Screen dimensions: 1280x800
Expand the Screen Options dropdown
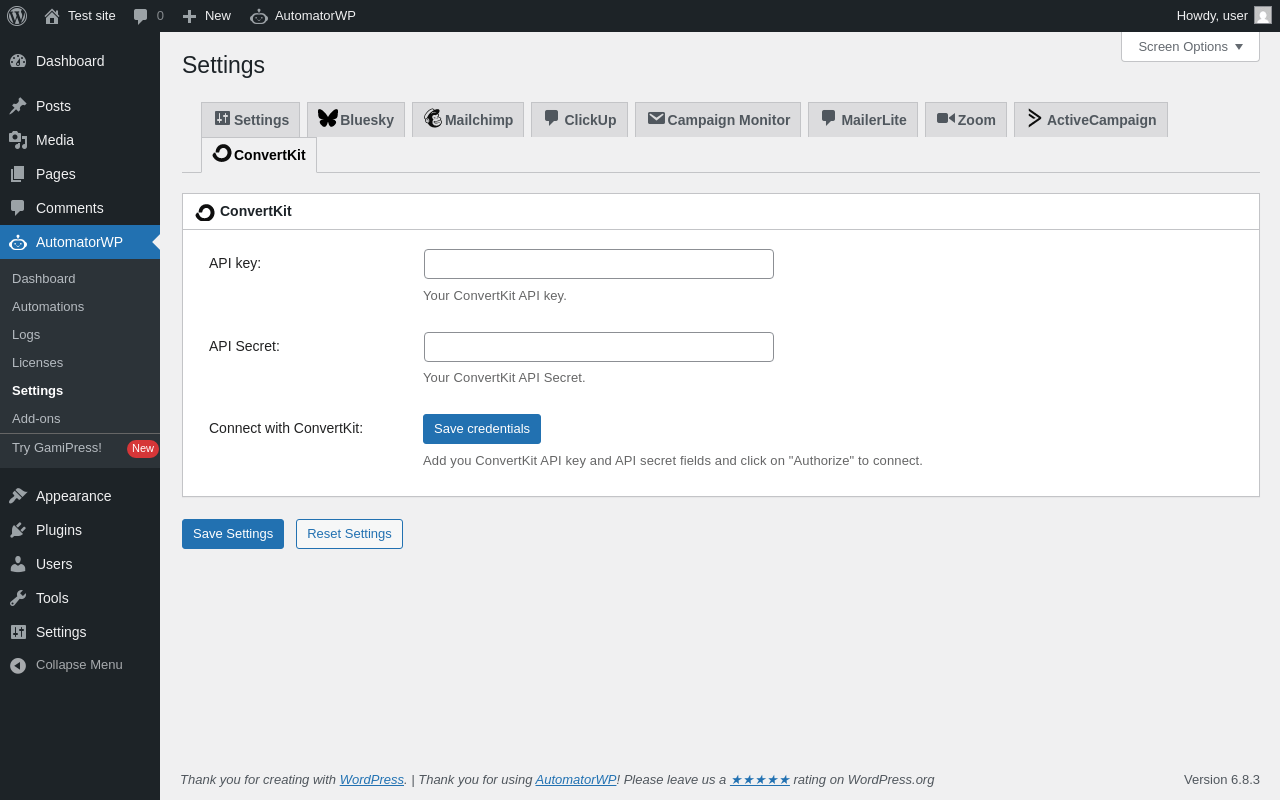click(x=1190, y=46)
